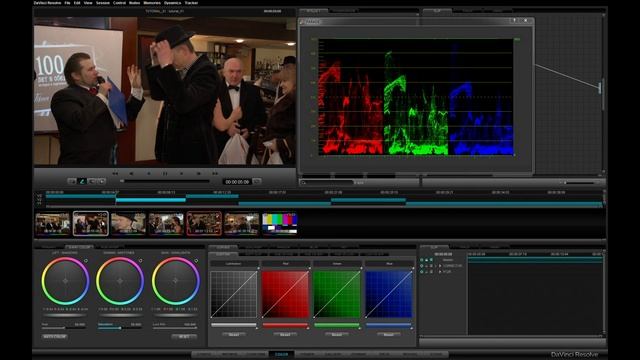This screenshot has height=360, width=640.
Task: Click the Gamma master wheel bar
Action: click(120, 315)
